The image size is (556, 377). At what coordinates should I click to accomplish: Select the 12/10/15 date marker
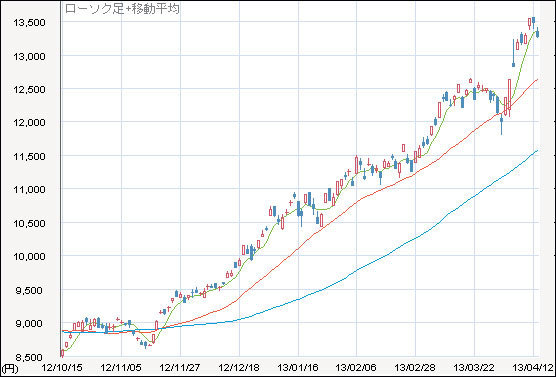[x=62, y=368]
